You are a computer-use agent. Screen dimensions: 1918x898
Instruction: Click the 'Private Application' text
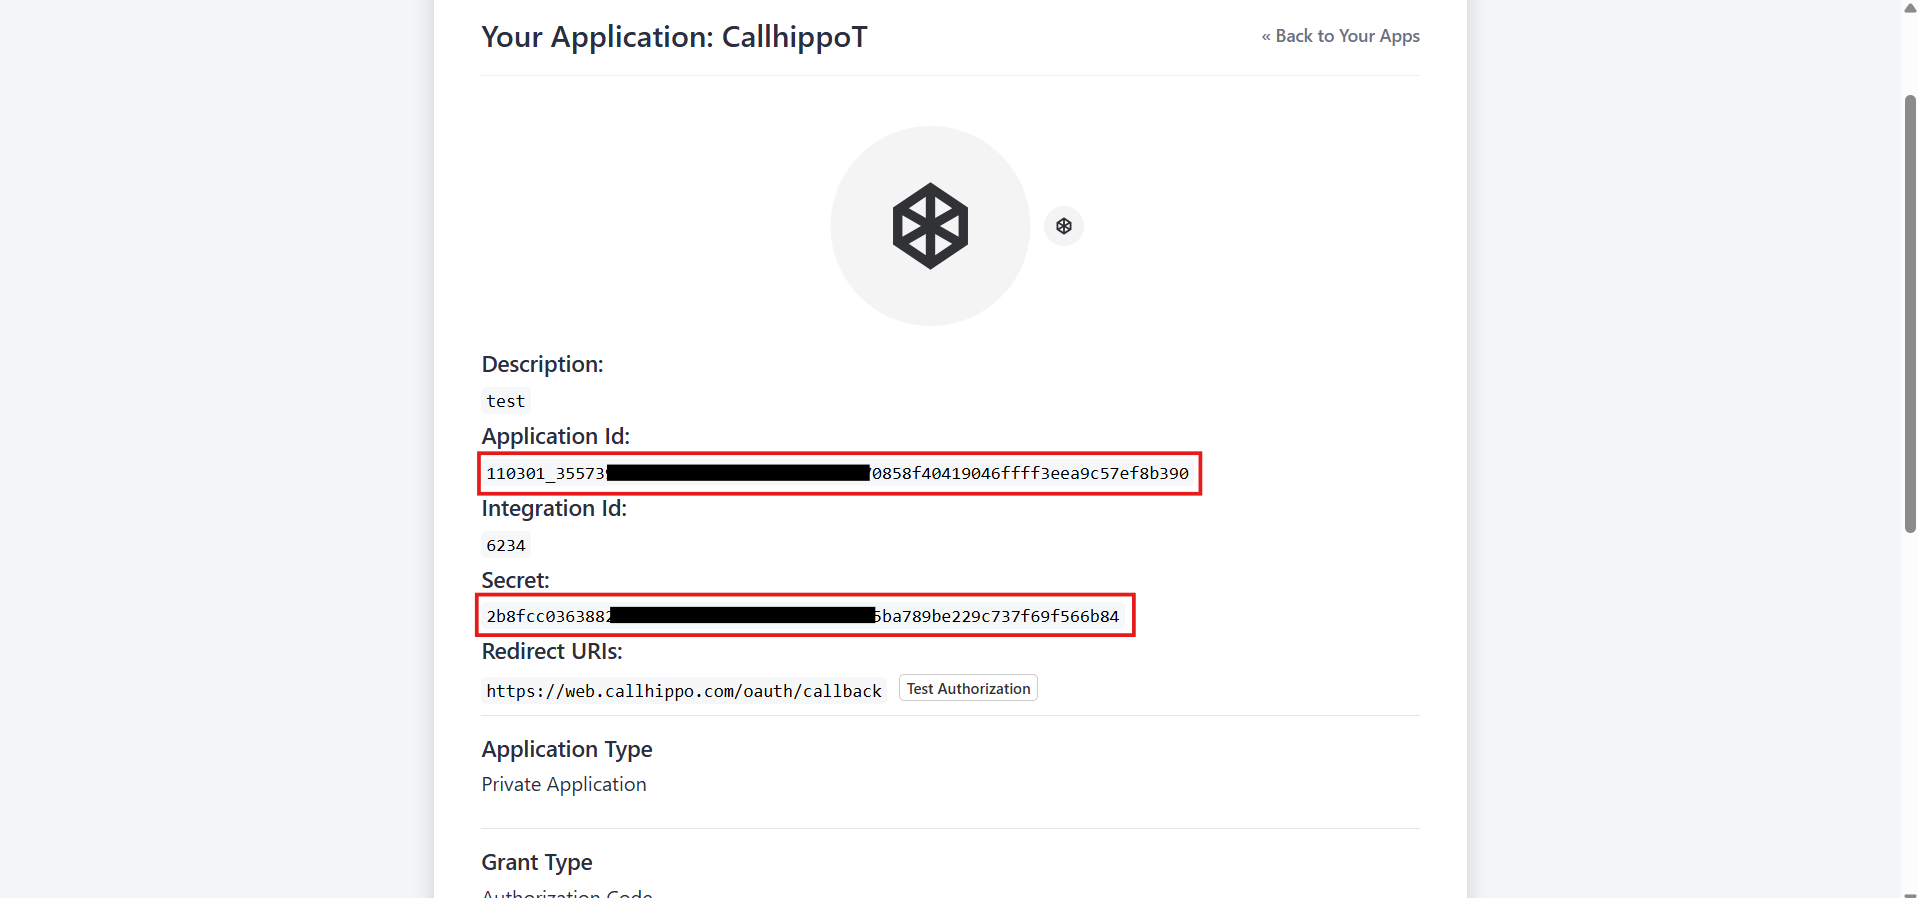[564, 785]
